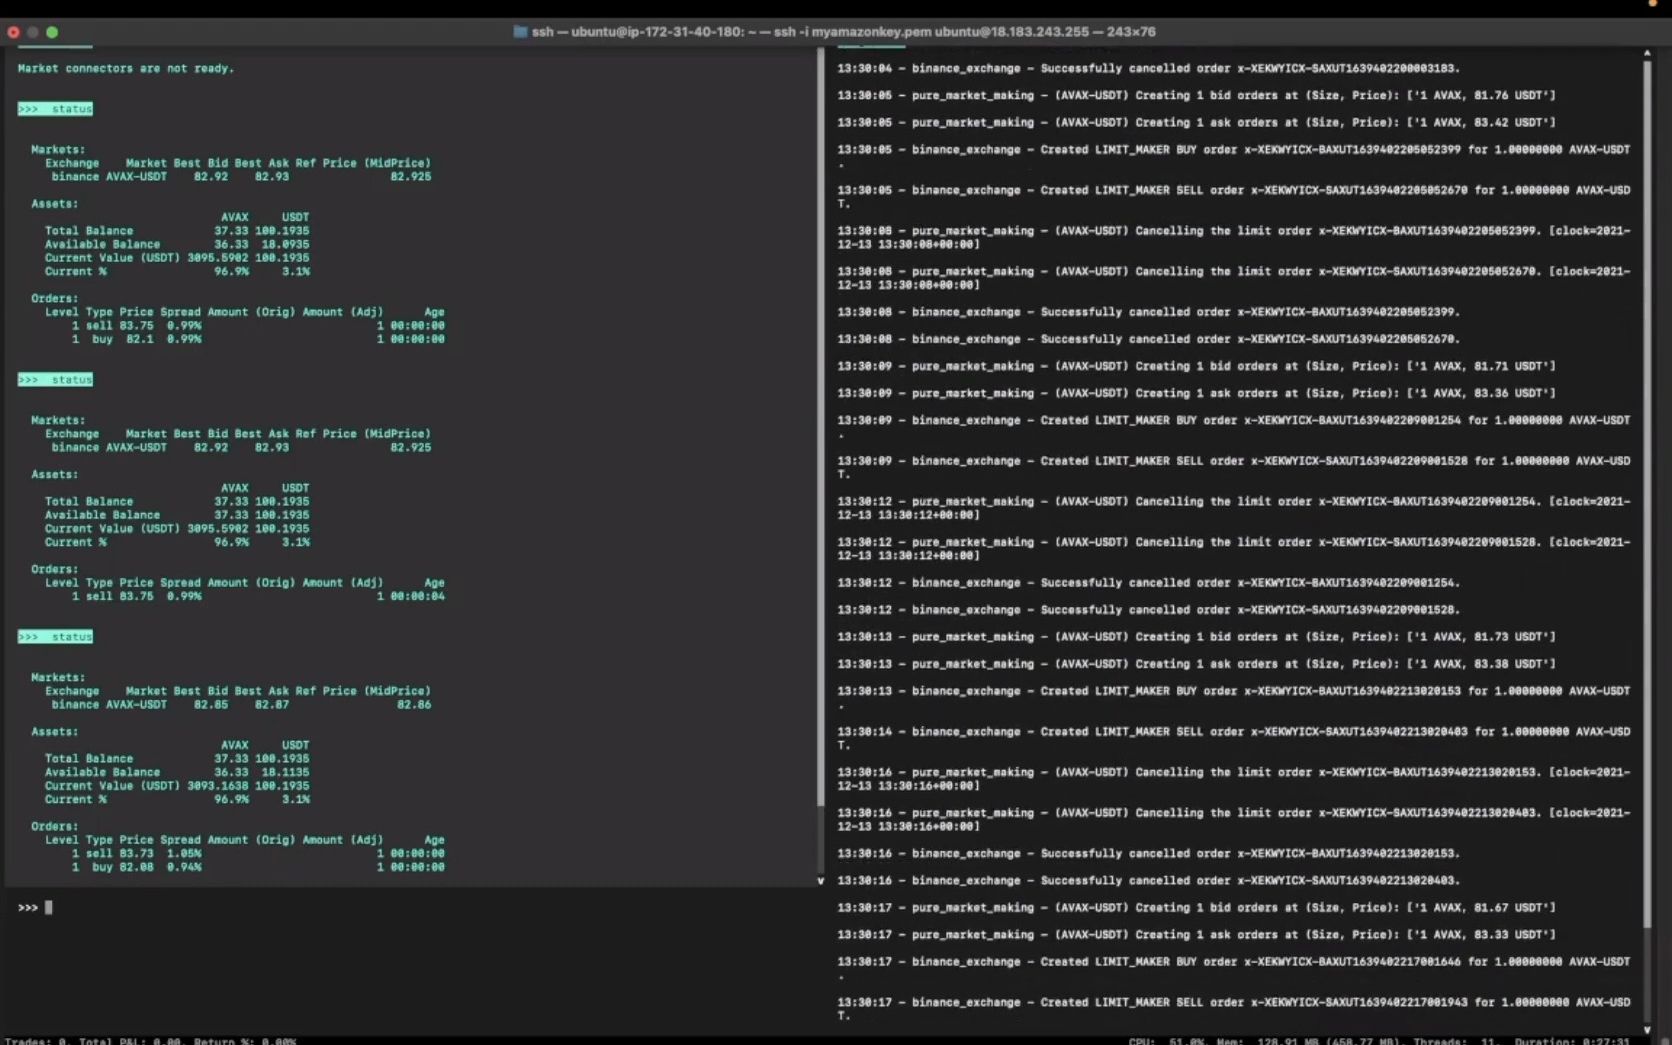Click the order age 00:00:04
The height and width of the screenshot is (1045, 1672).
click(x=418, y=596)
